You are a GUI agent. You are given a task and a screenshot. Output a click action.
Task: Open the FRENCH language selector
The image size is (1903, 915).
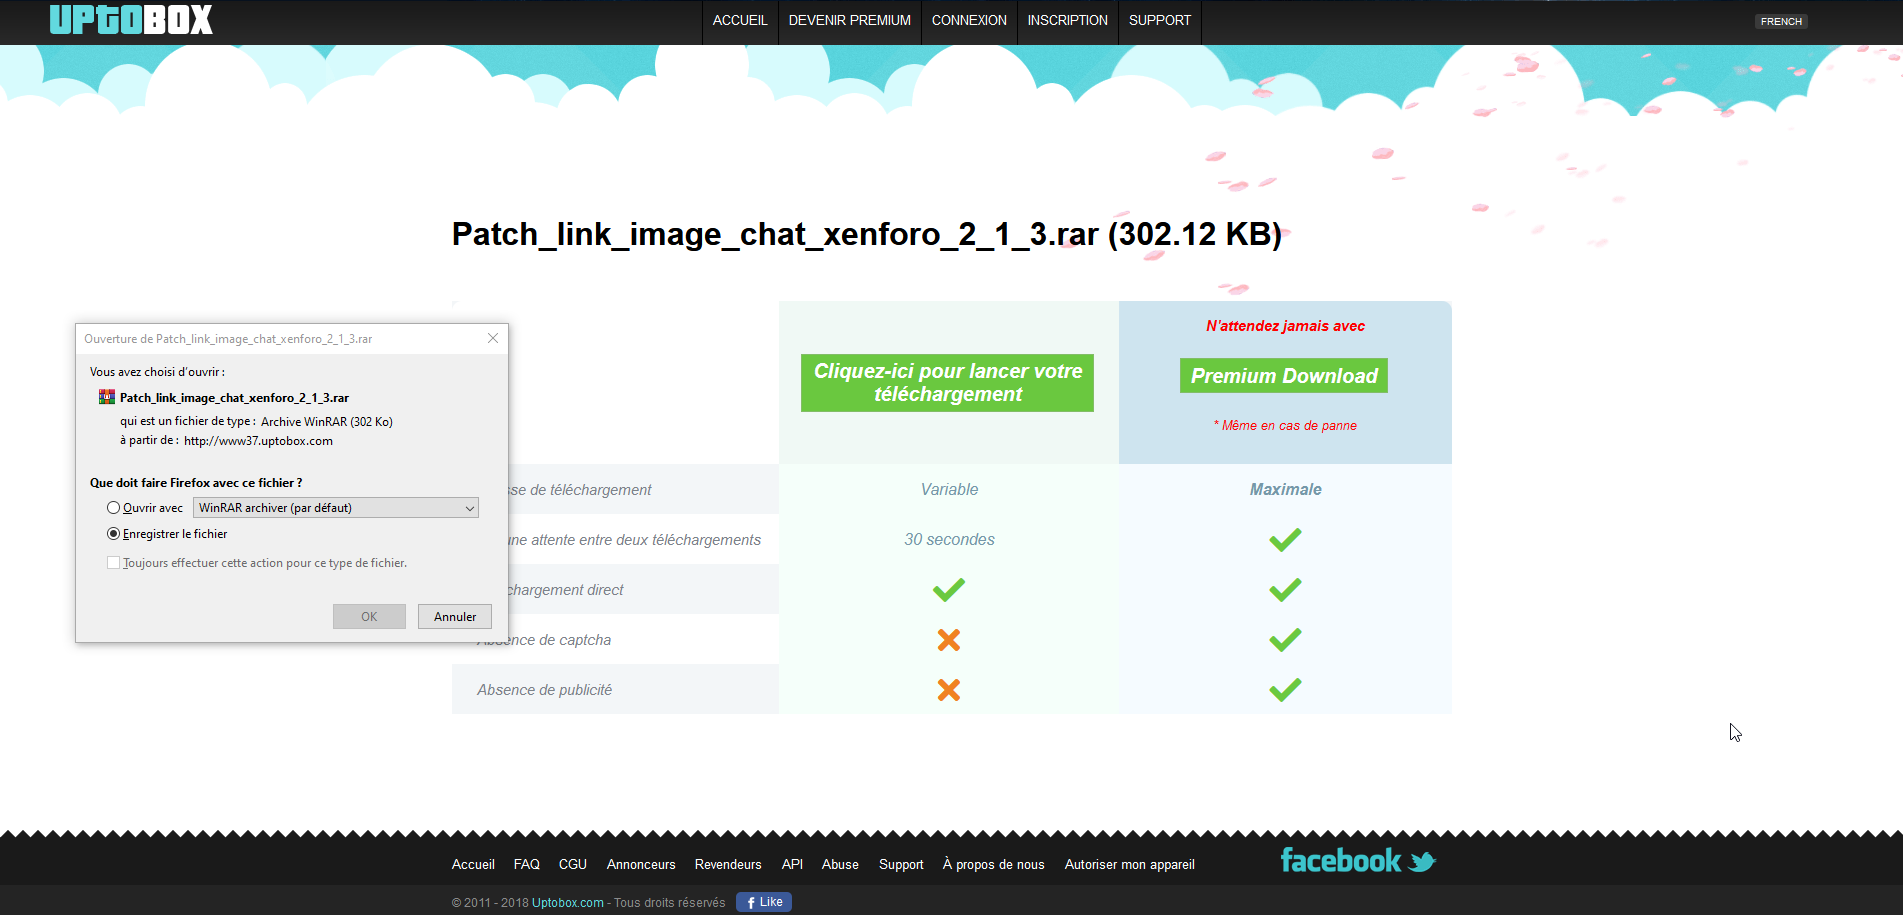coord(1781,21)
